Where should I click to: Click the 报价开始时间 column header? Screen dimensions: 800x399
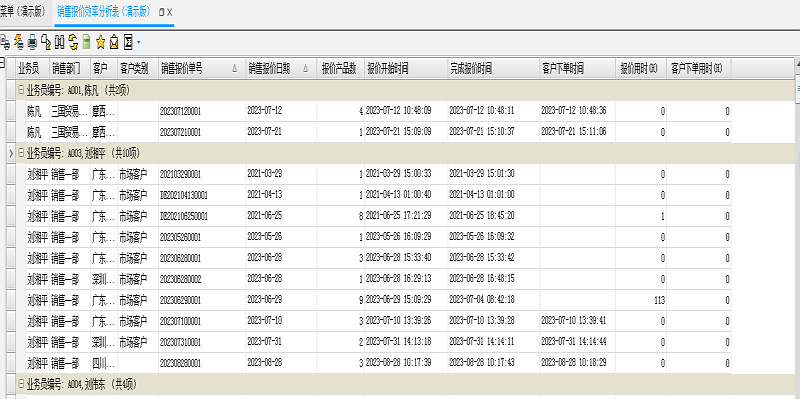pos(406,69)
